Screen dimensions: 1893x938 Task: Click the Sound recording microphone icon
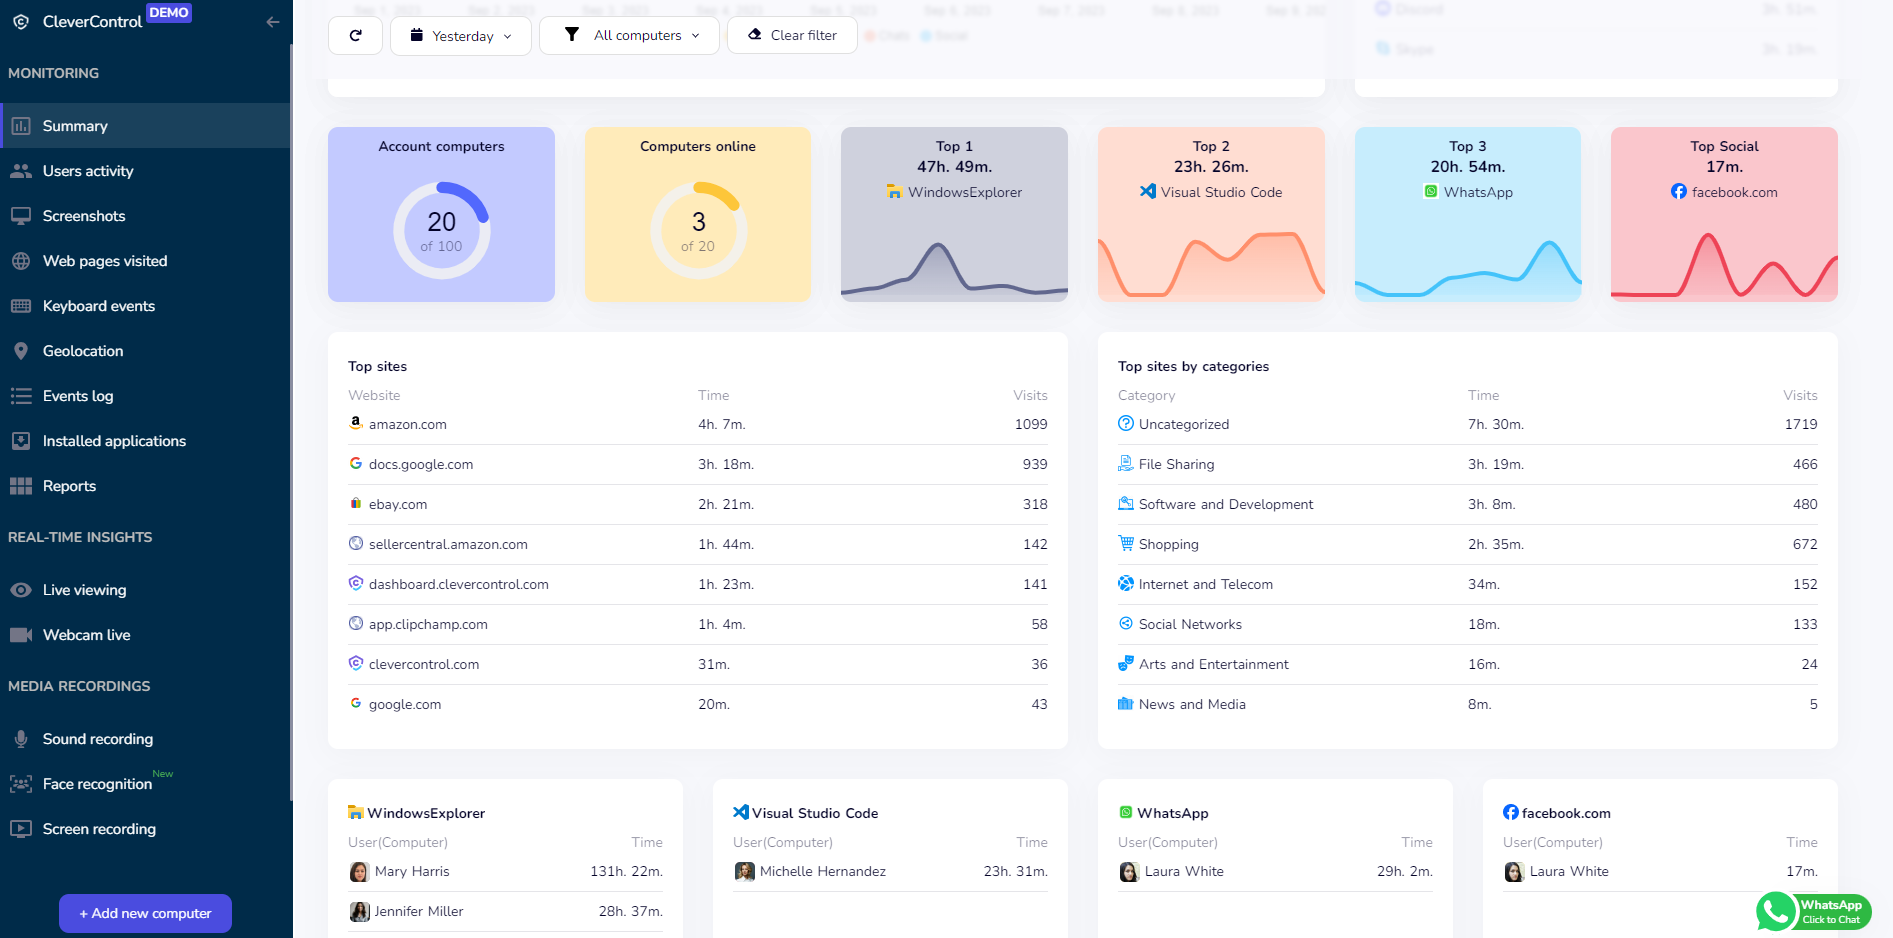click(21, 739)
